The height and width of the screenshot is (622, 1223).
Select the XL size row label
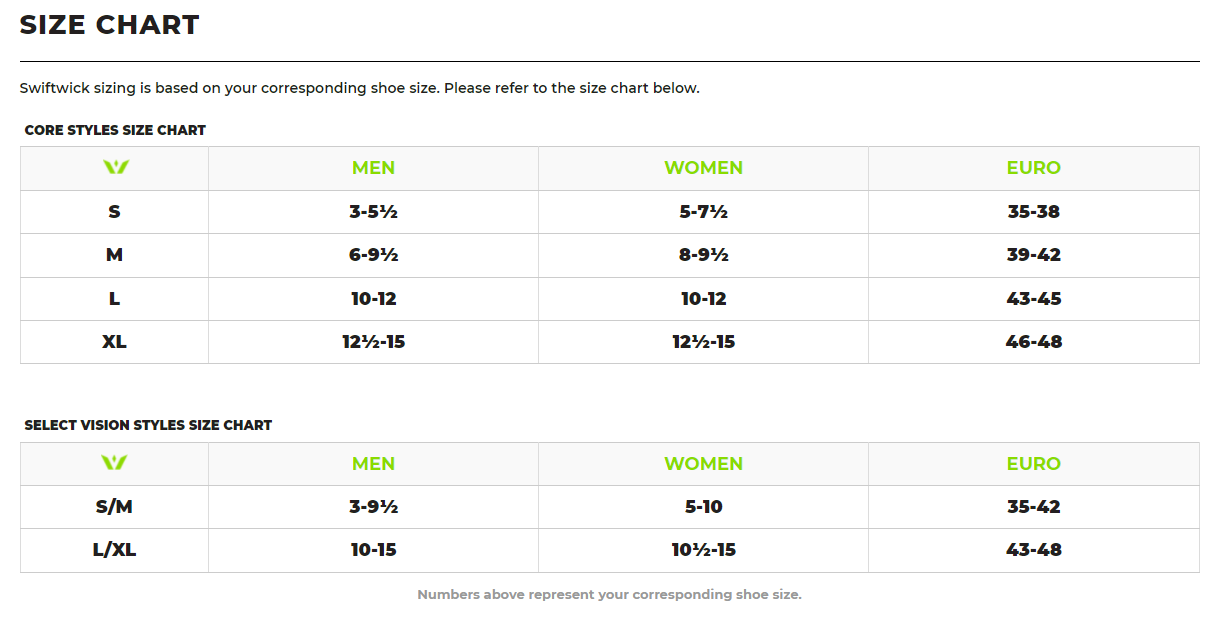point(114,342)
